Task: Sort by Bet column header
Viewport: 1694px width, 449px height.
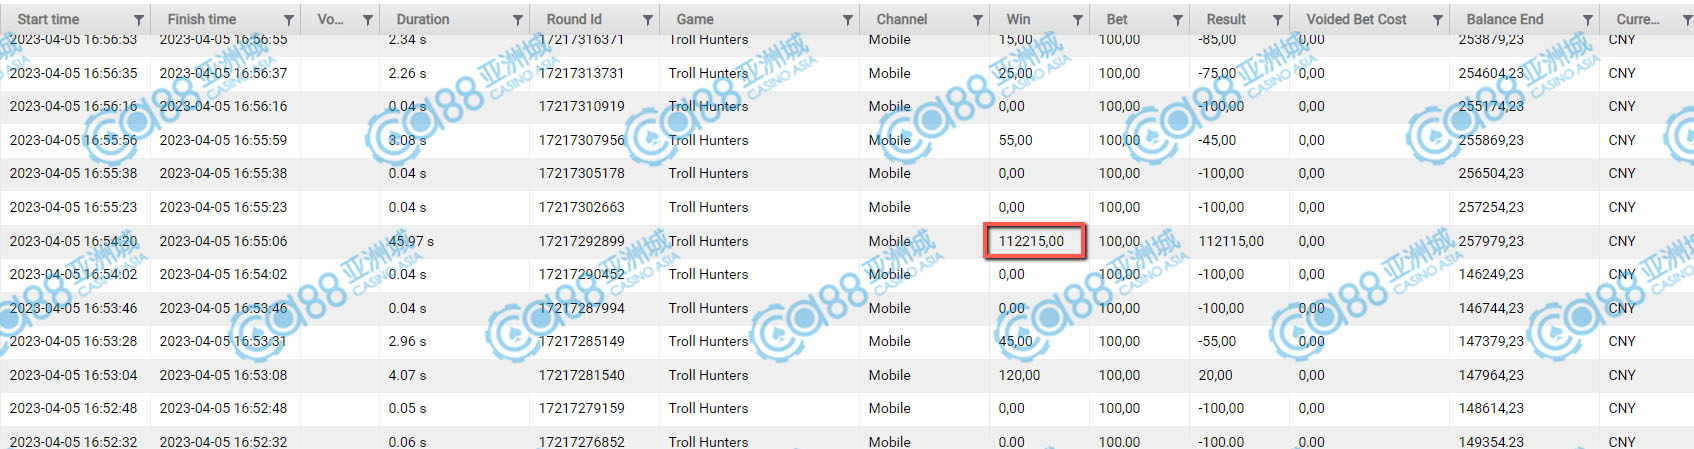Action: (x=1117, y=19)
